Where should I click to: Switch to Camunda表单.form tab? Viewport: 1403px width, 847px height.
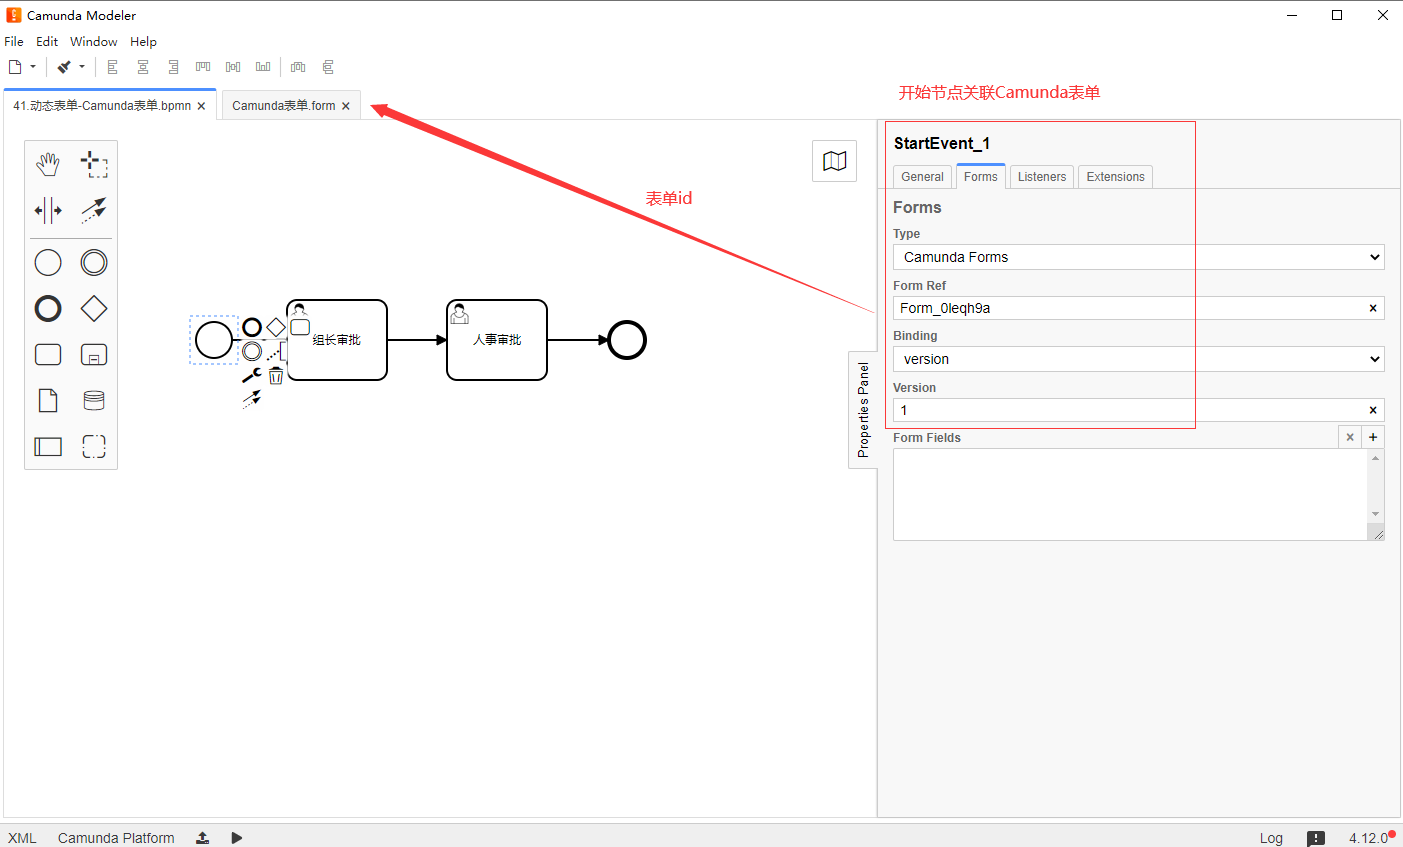coord(284,105)
